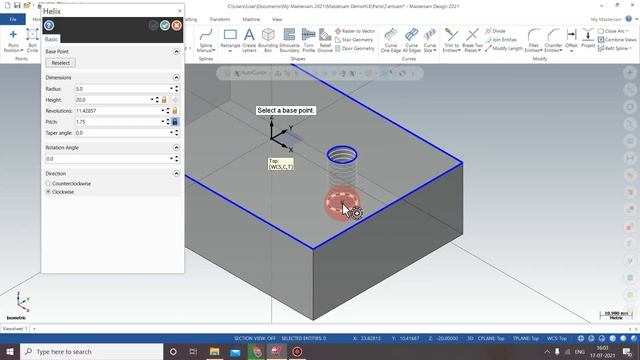
Task: Open the Viewsheet 1 tab
Action: tap(15, 329)
